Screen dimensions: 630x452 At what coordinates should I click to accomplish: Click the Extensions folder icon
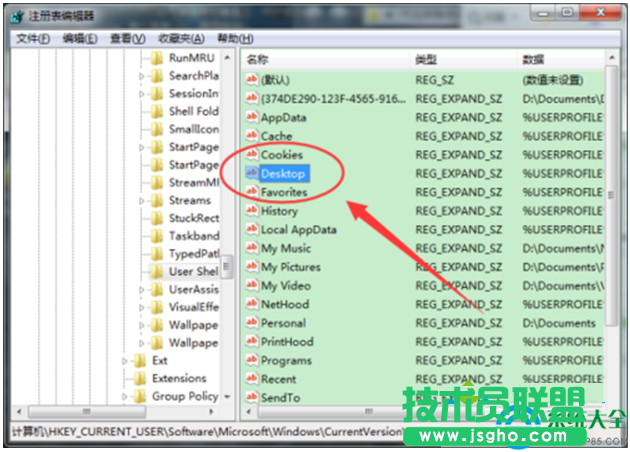click(140, 378)
